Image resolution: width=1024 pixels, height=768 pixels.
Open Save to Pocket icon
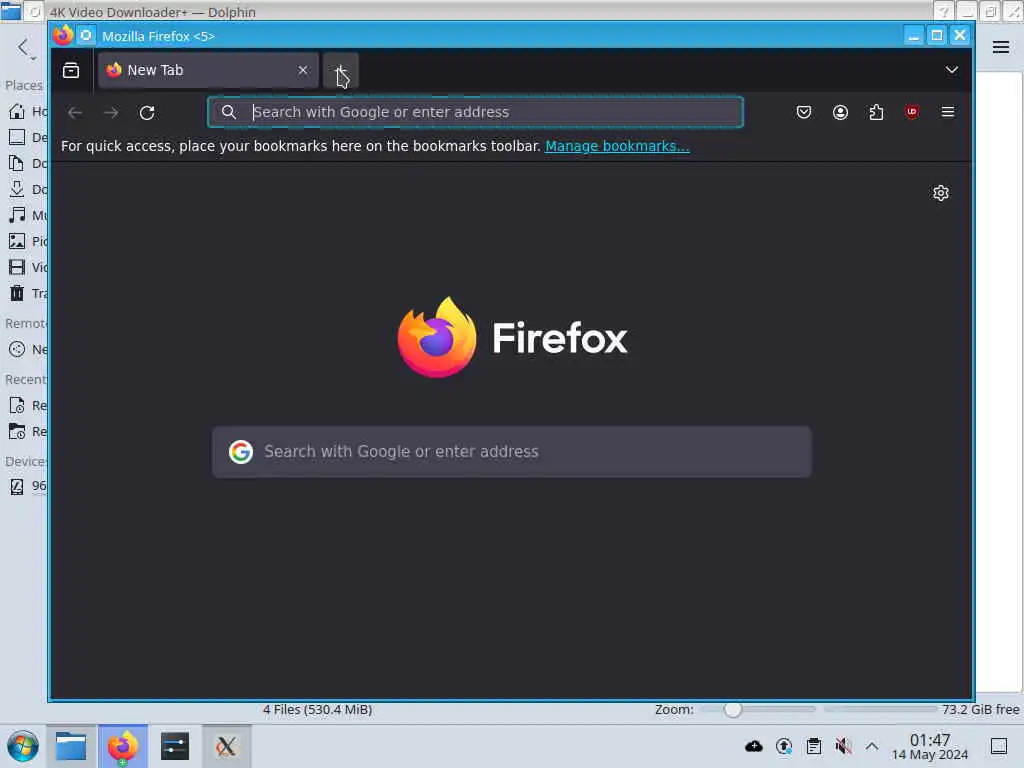804,112
